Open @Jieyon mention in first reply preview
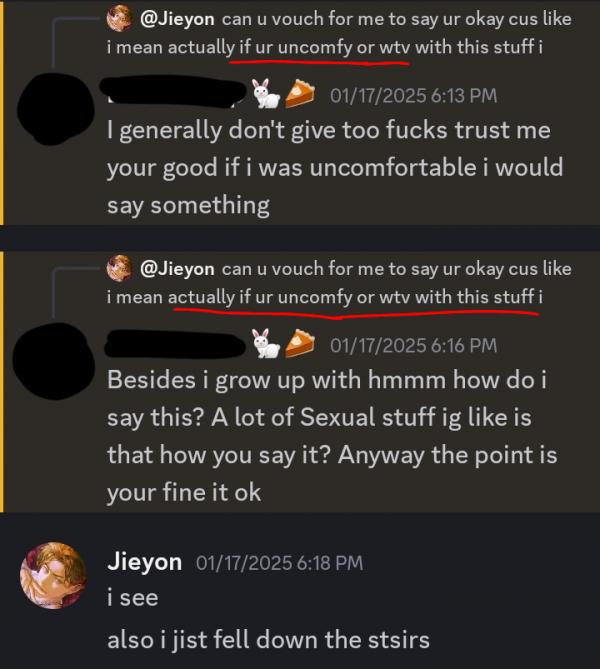The width and height of the screenshot is (600, 669). tap(177, 19)
